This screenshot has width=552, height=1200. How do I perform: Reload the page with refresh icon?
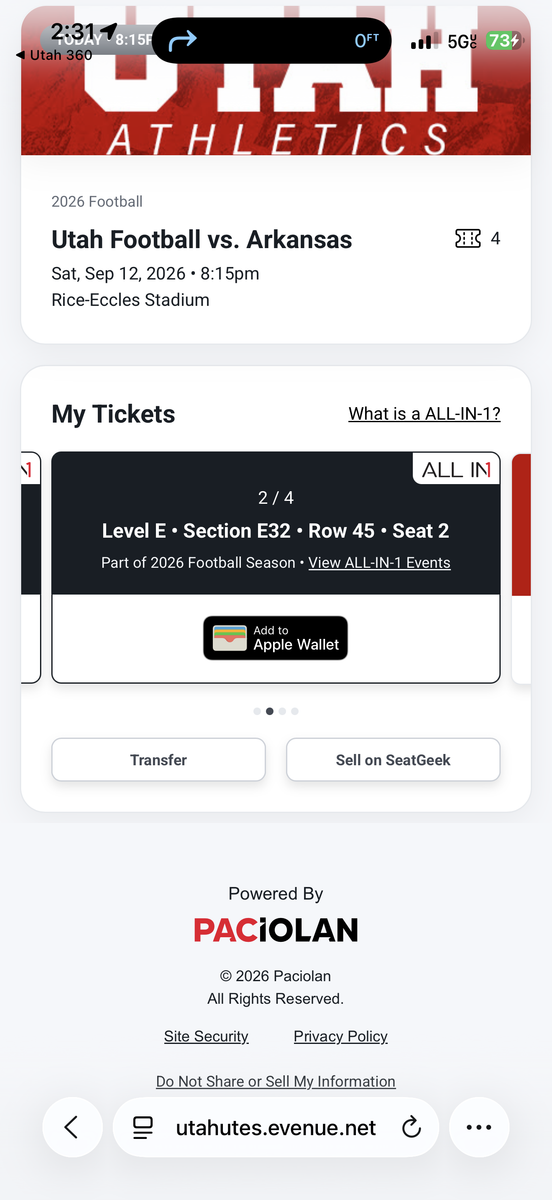click(411, 1128)
